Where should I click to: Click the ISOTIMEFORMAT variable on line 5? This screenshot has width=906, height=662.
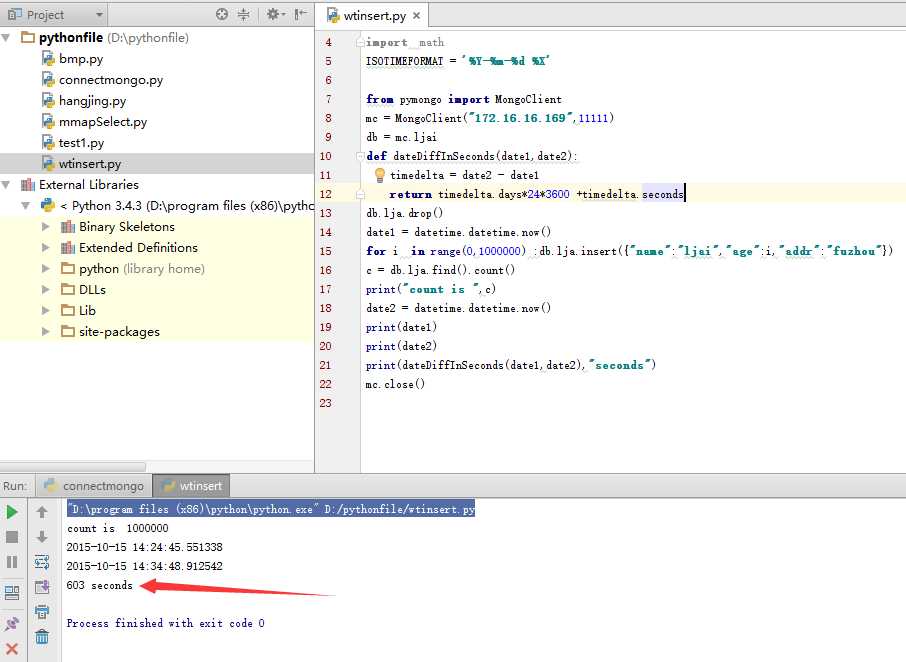pyautogui.click(x=404, y=61)
